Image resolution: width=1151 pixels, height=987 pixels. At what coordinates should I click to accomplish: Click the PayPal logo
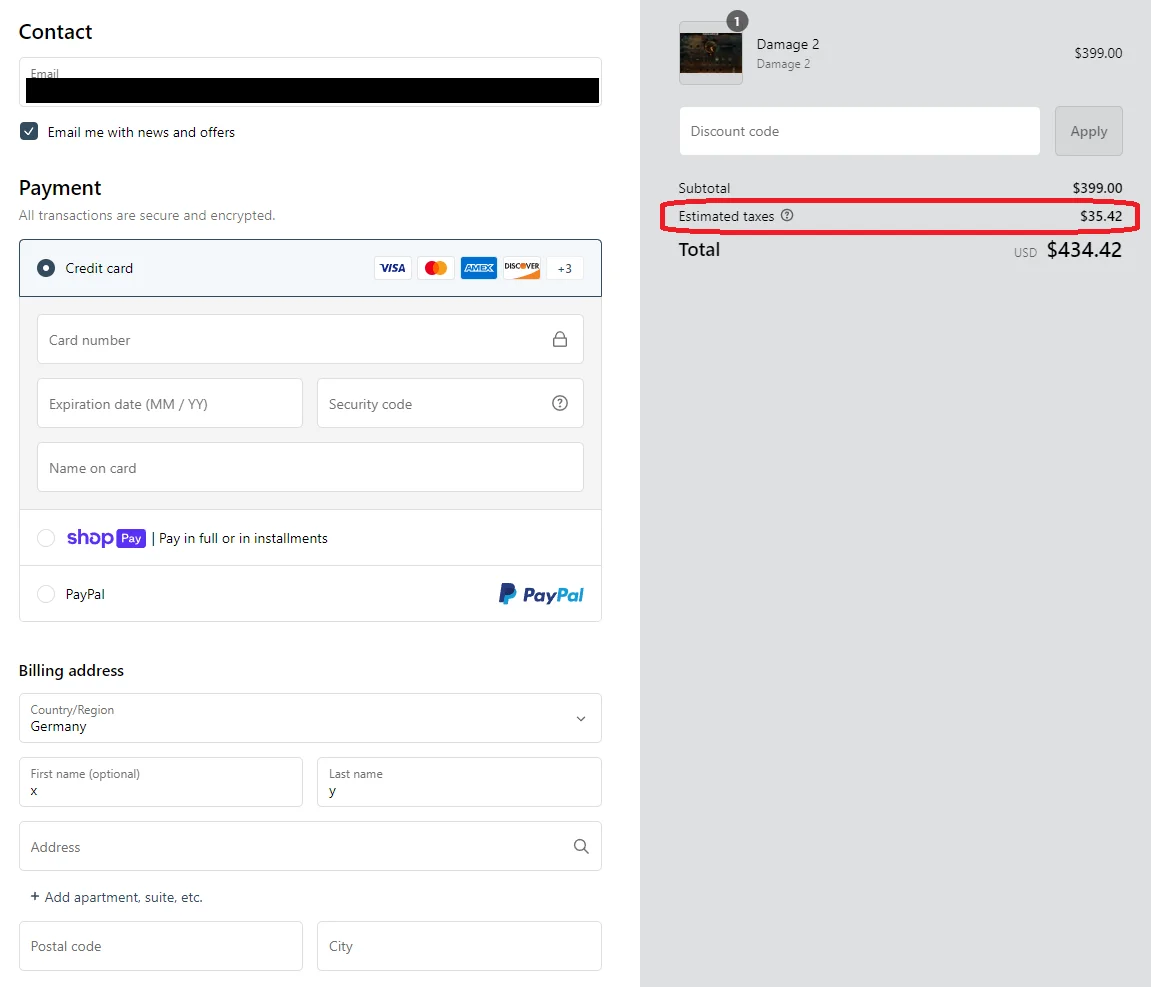541,594
